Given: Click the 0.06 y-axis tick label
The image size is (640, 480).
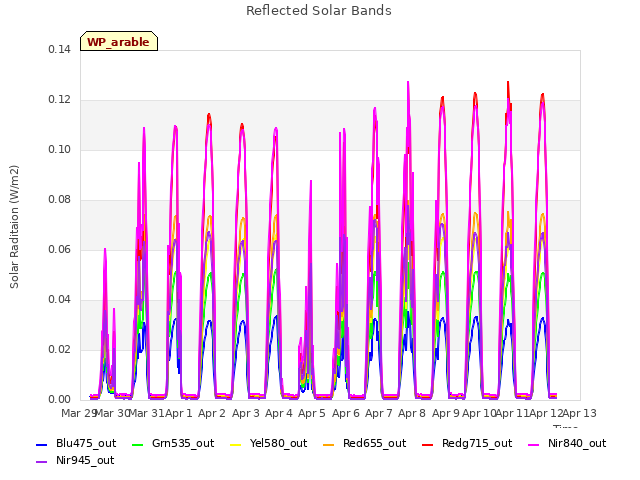Looking at the screenshot, I should (x=59, y=249).
